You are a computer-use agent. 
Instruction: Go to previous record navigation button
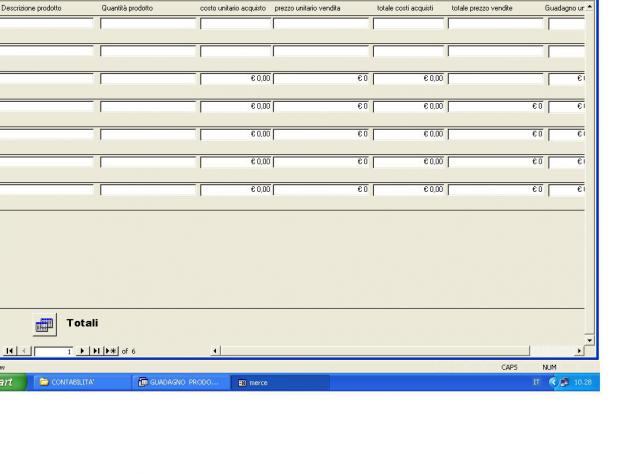click(x=24, y=351)
